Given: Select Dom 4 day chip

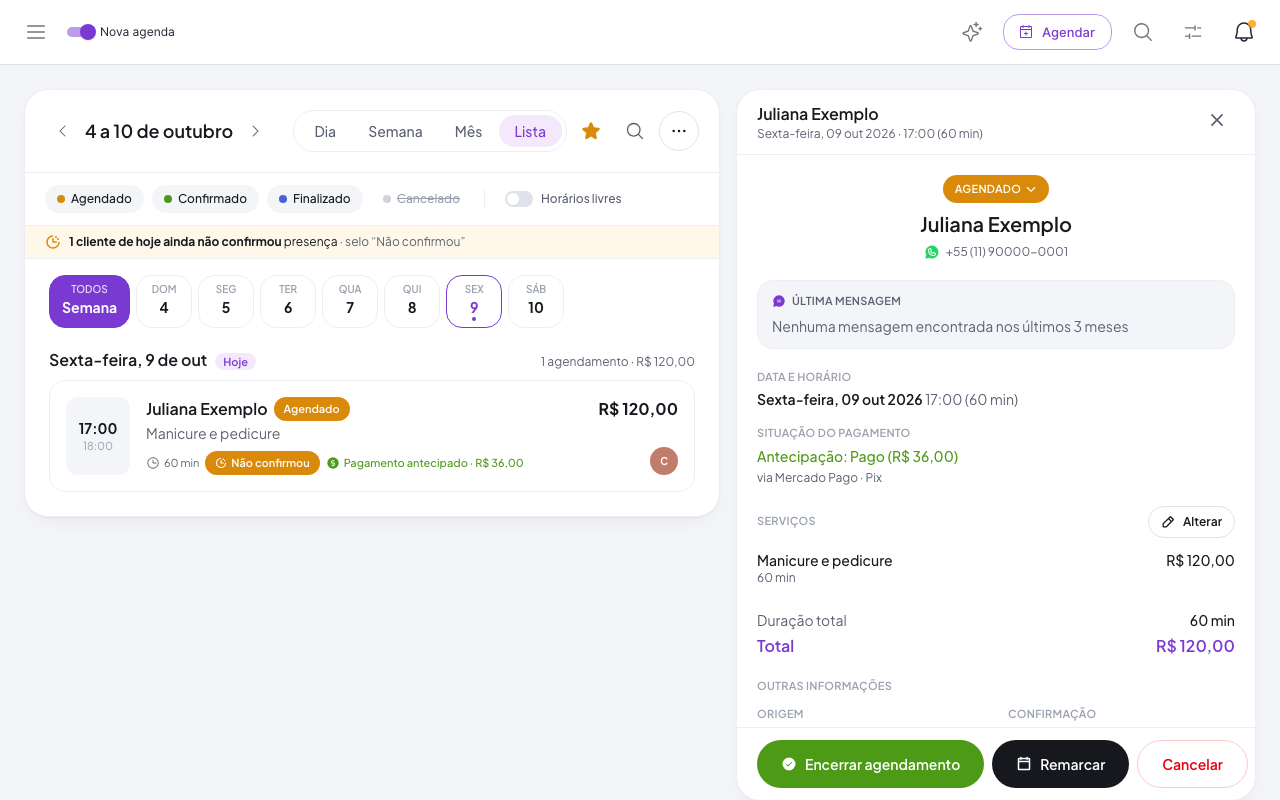Looking at the screenshot, I should pyautogui.click(x=164, y=301).
